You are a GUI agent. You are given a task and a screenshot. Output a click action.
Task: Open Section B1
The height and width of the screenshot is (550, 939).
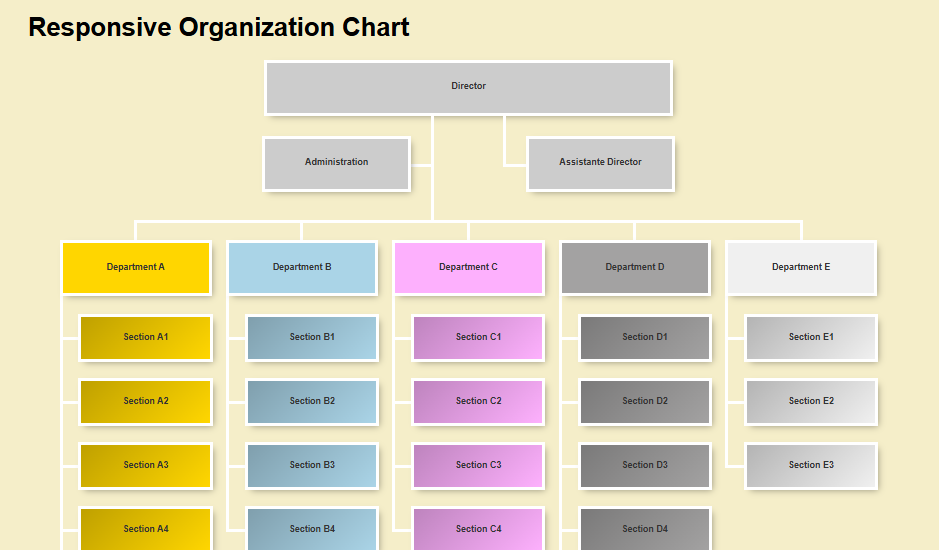click(x=312, y=338)
